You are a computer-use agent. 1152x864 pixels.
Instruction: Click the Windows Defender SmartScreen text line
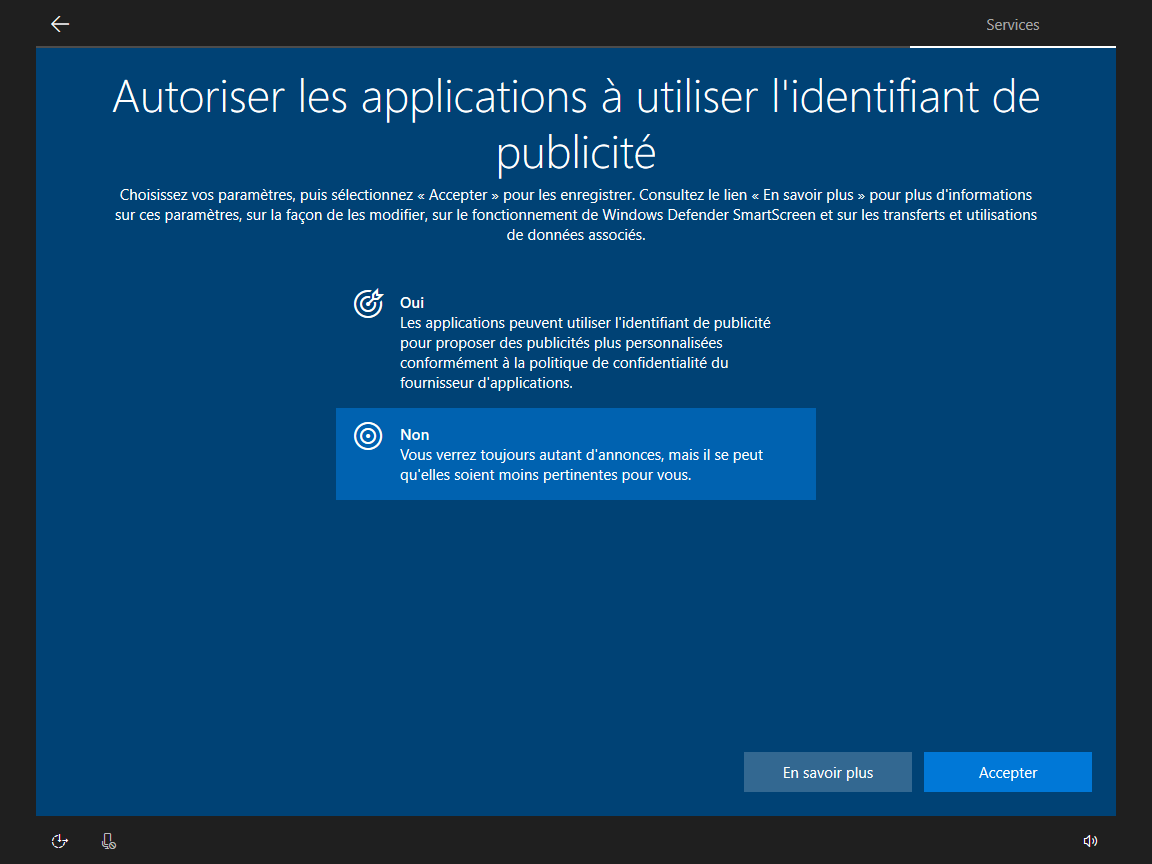[576, 215]
